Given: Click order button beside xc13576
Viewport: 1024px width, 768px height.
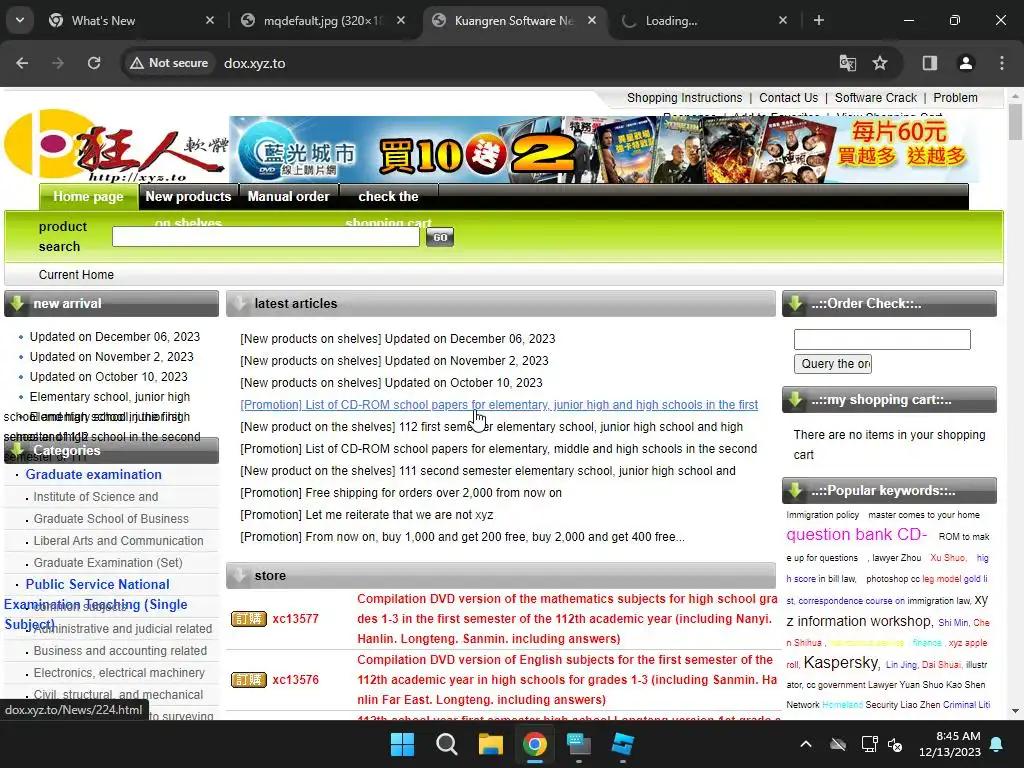Looking at the screenshot, I should [x=249, y=680].
